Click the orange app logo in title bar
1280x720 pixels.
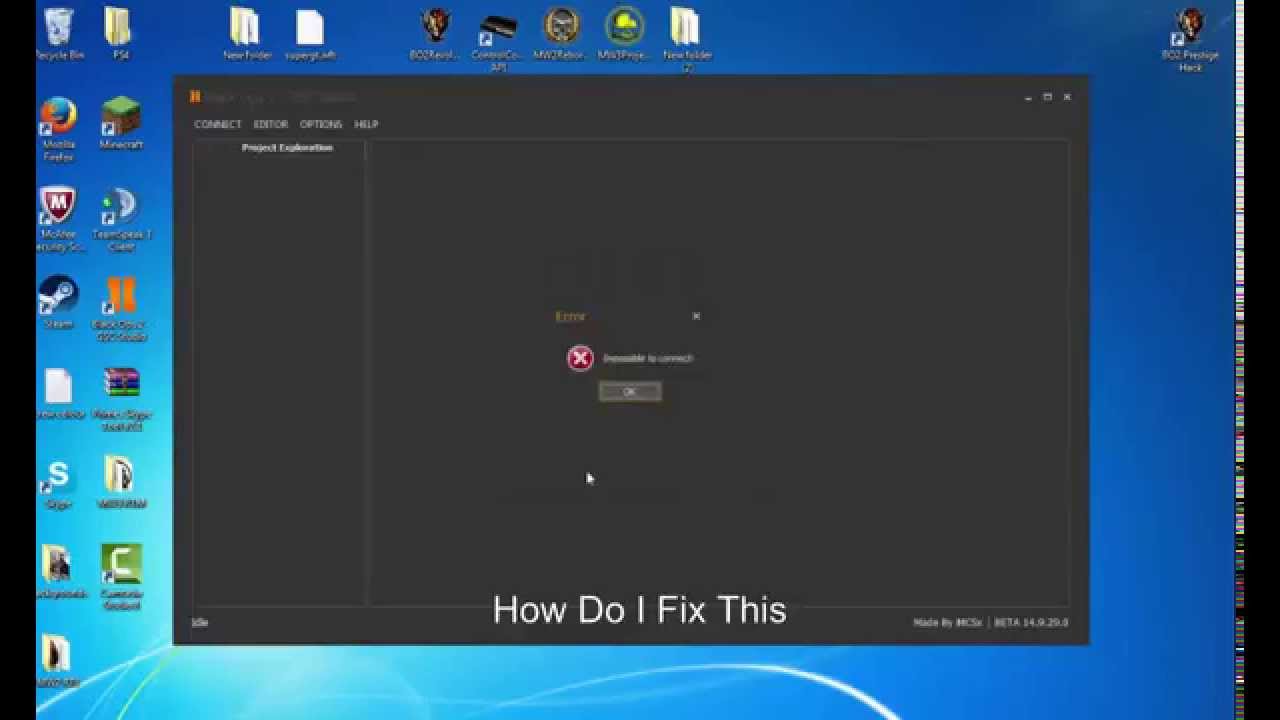[x=195, y=97]
